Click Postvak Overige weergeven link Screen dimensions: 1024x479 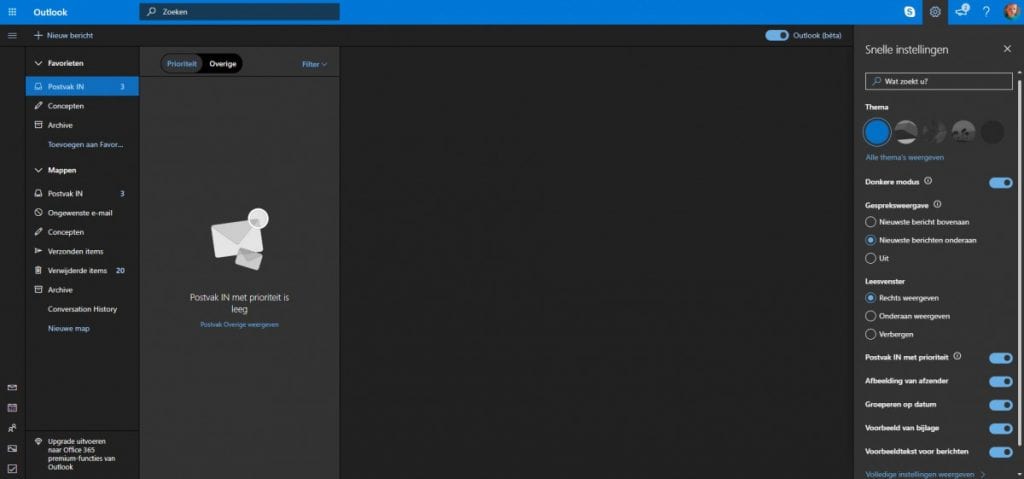click(x=240, y=324)
